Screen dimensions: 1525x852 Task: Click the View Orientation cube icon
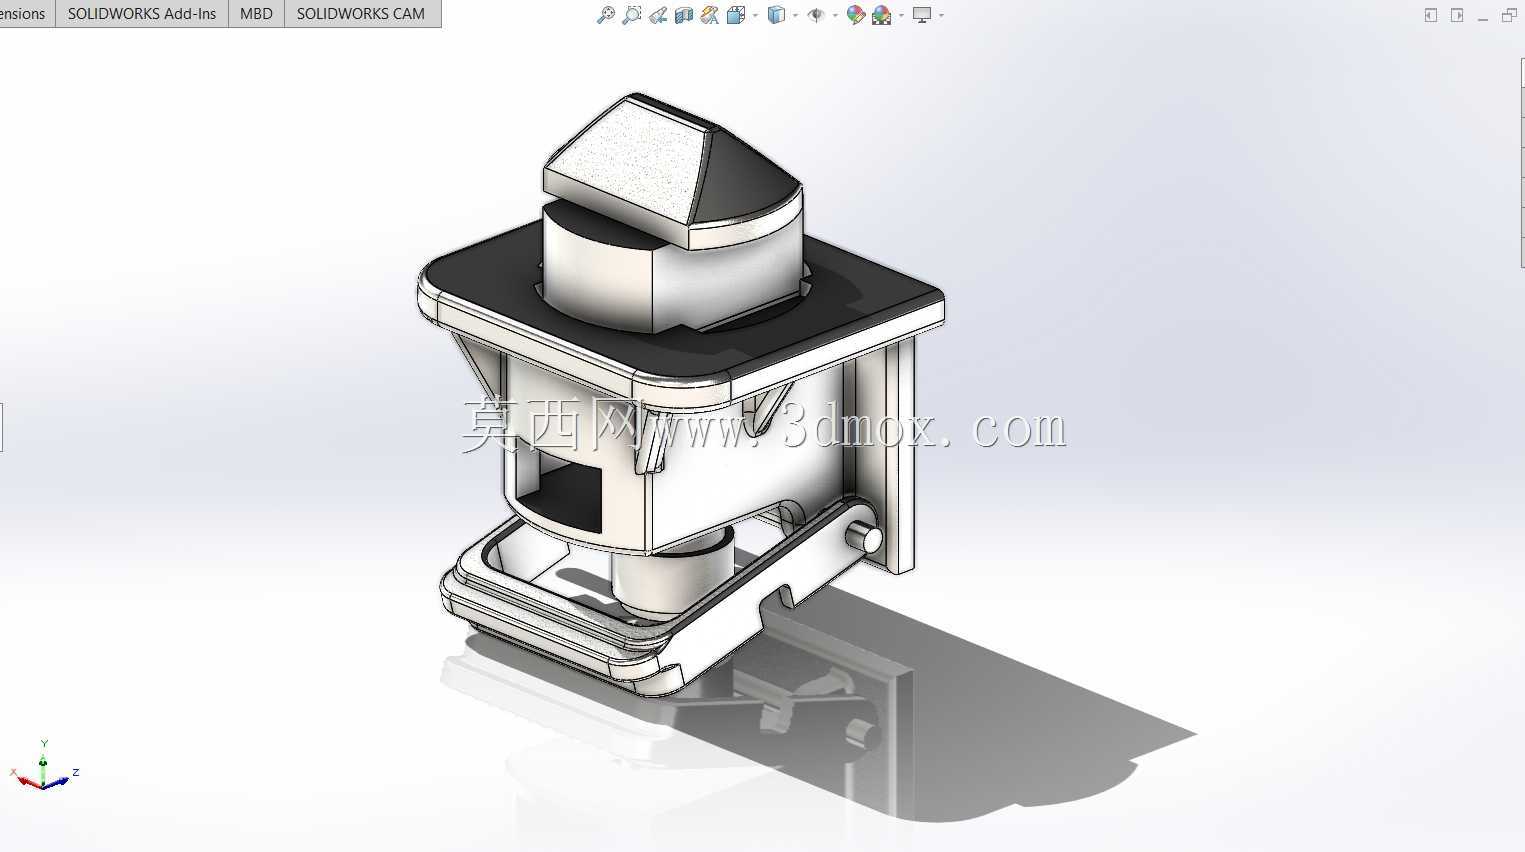coord(736,15)
